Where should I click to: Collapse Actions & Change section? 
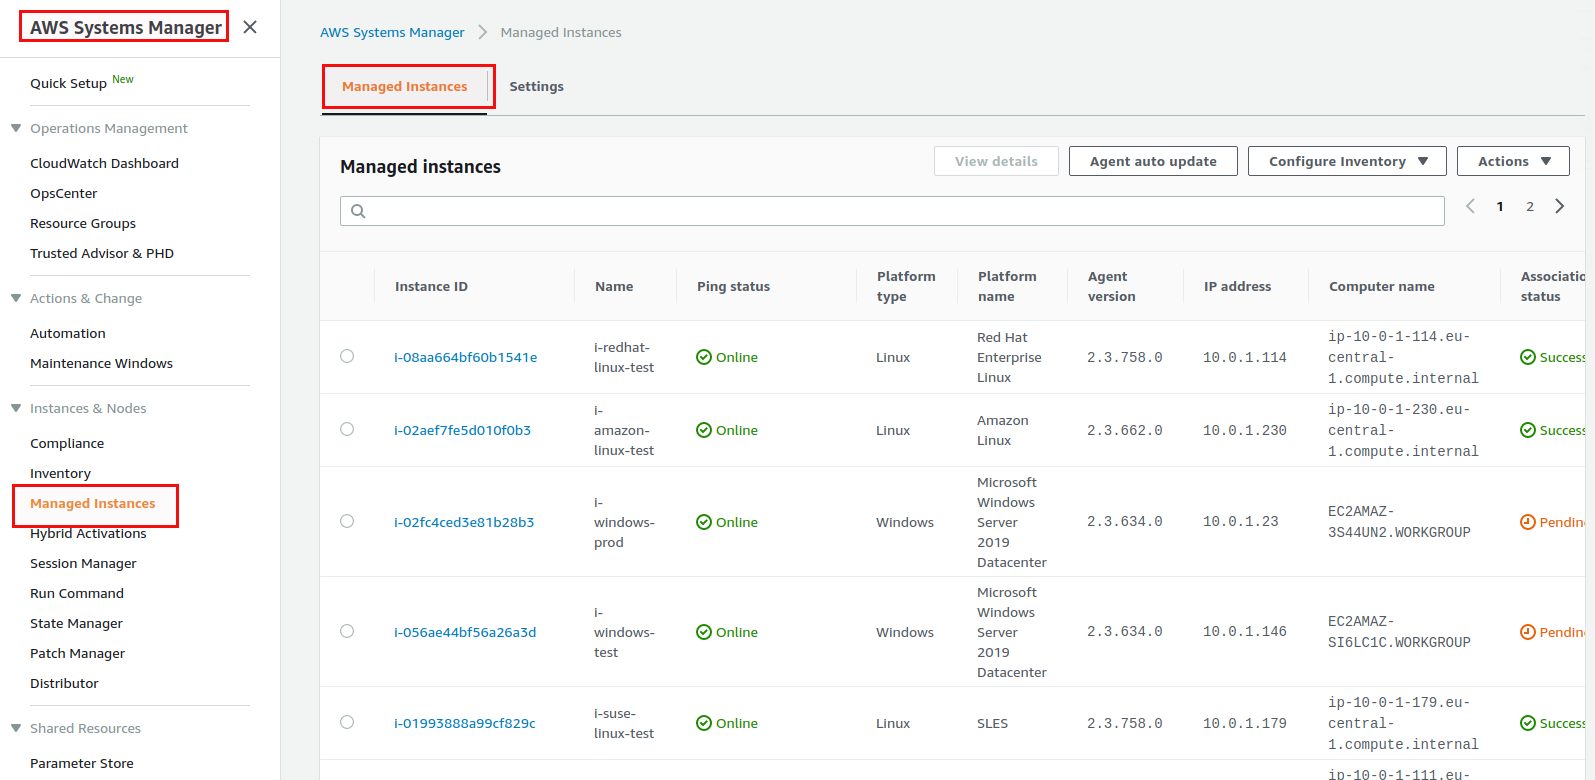[16, 298]
